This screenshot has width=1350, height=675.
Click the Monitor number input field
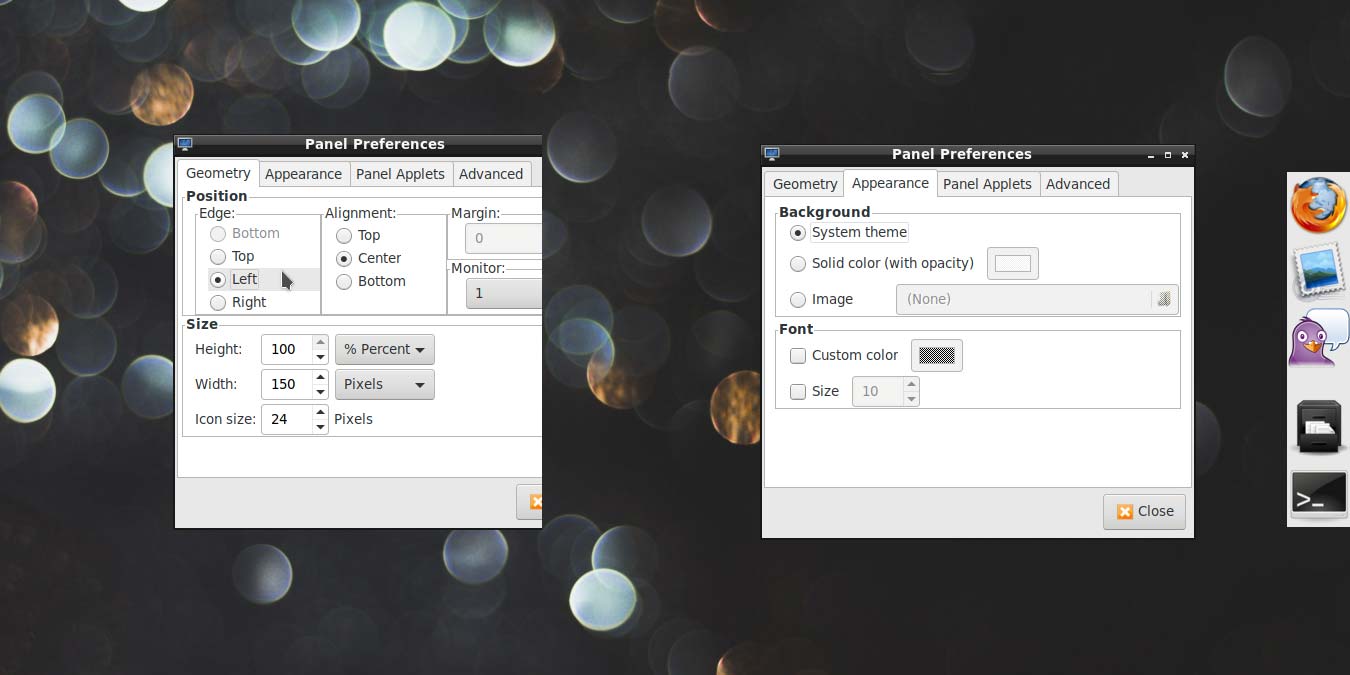pyautogui.click(x=505, y=292)
